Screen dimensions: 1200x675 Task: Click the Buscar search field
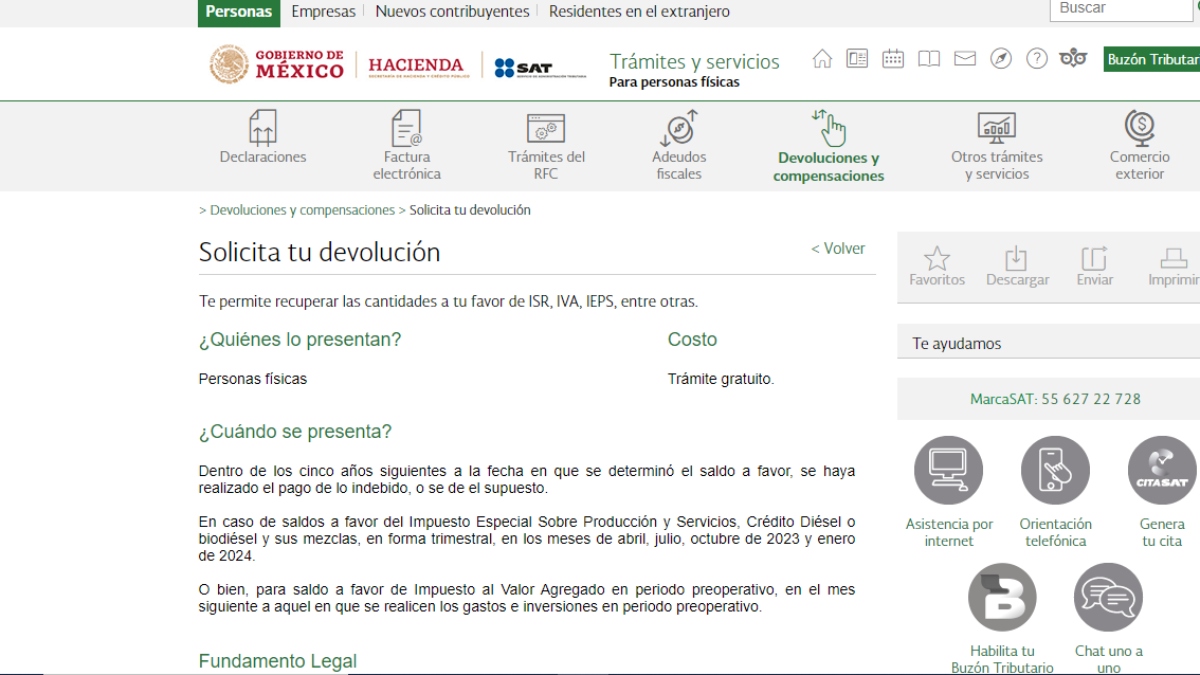pos(1119,8)
